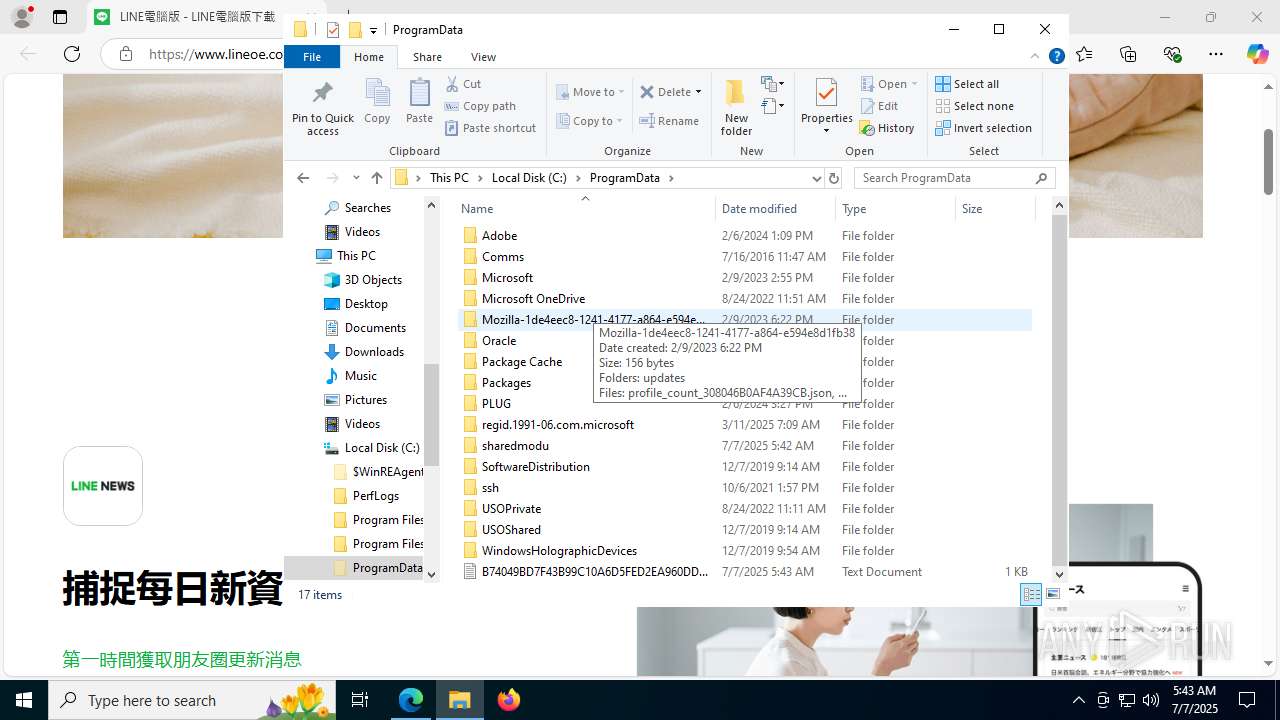The image size is (1280, 720).
Task: Click This PC in the address bar
Action: [x=449, y=178]
